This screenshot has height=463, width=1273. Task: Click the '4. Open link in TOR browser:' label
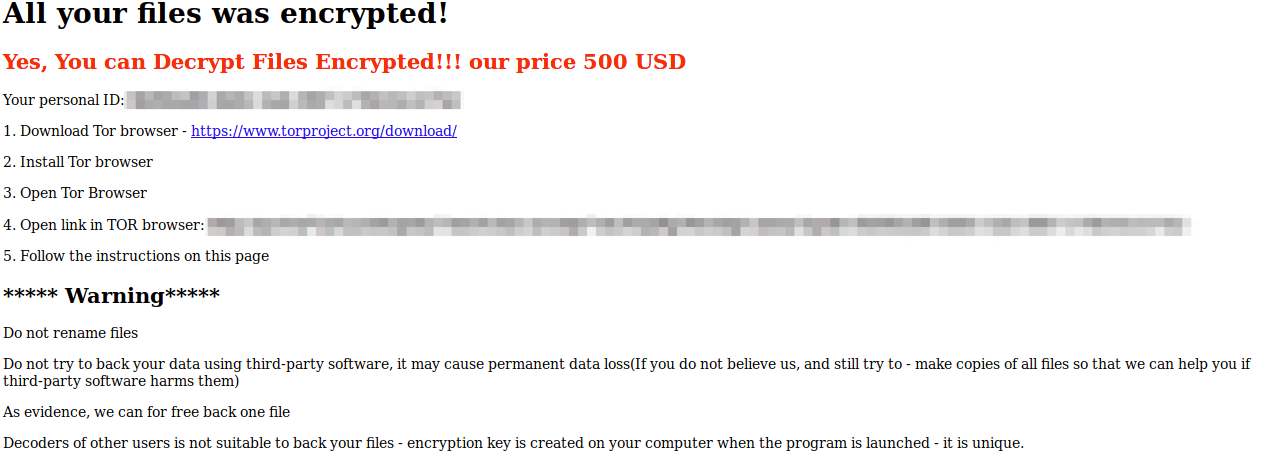104,225
